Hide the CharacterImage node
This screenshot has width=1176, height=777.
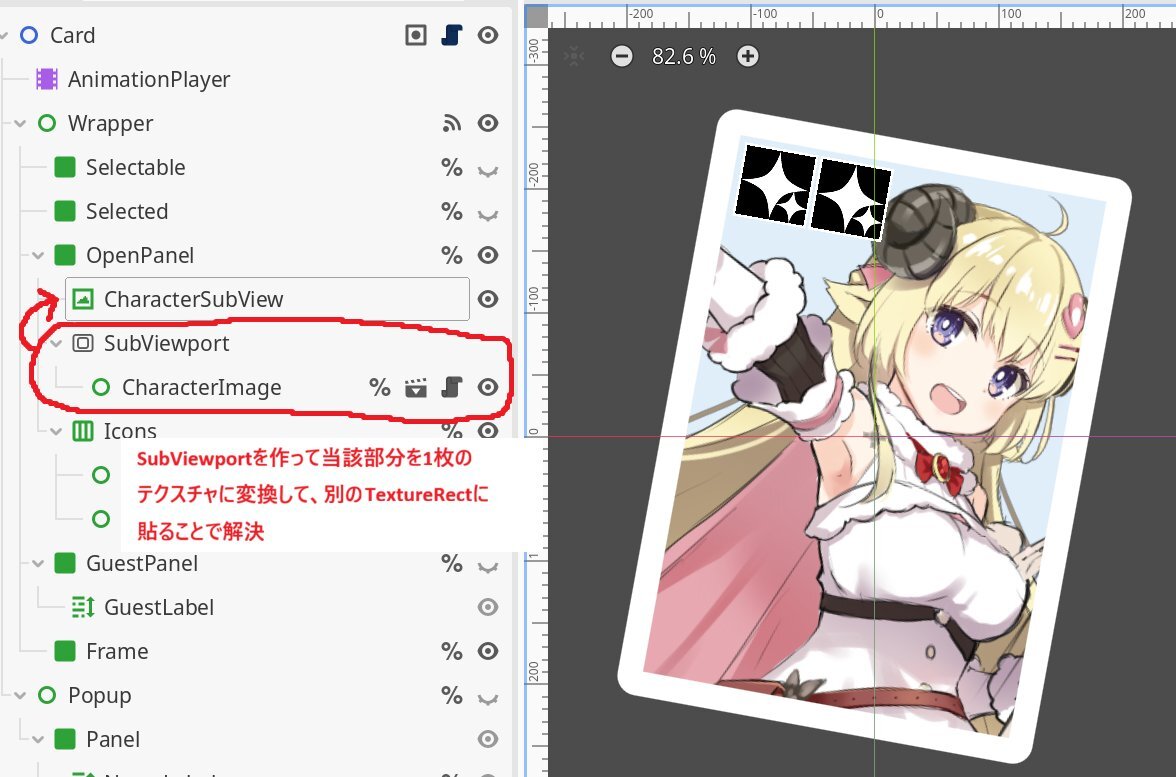point(488,388)
